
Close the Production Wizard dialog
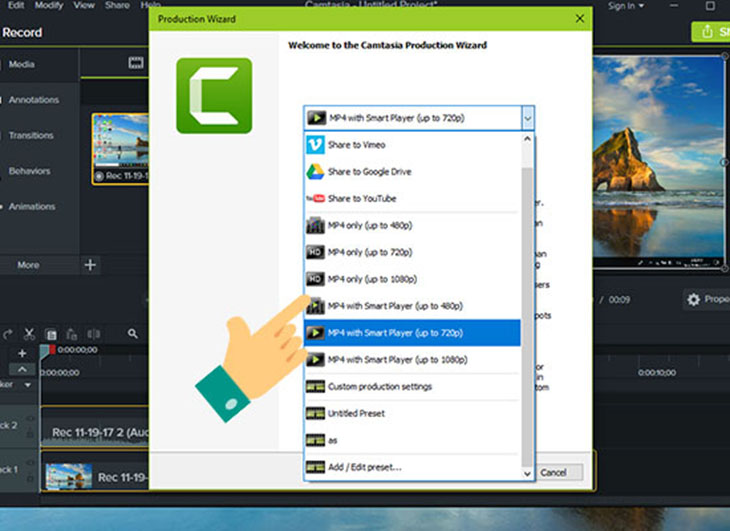(580, 19)
